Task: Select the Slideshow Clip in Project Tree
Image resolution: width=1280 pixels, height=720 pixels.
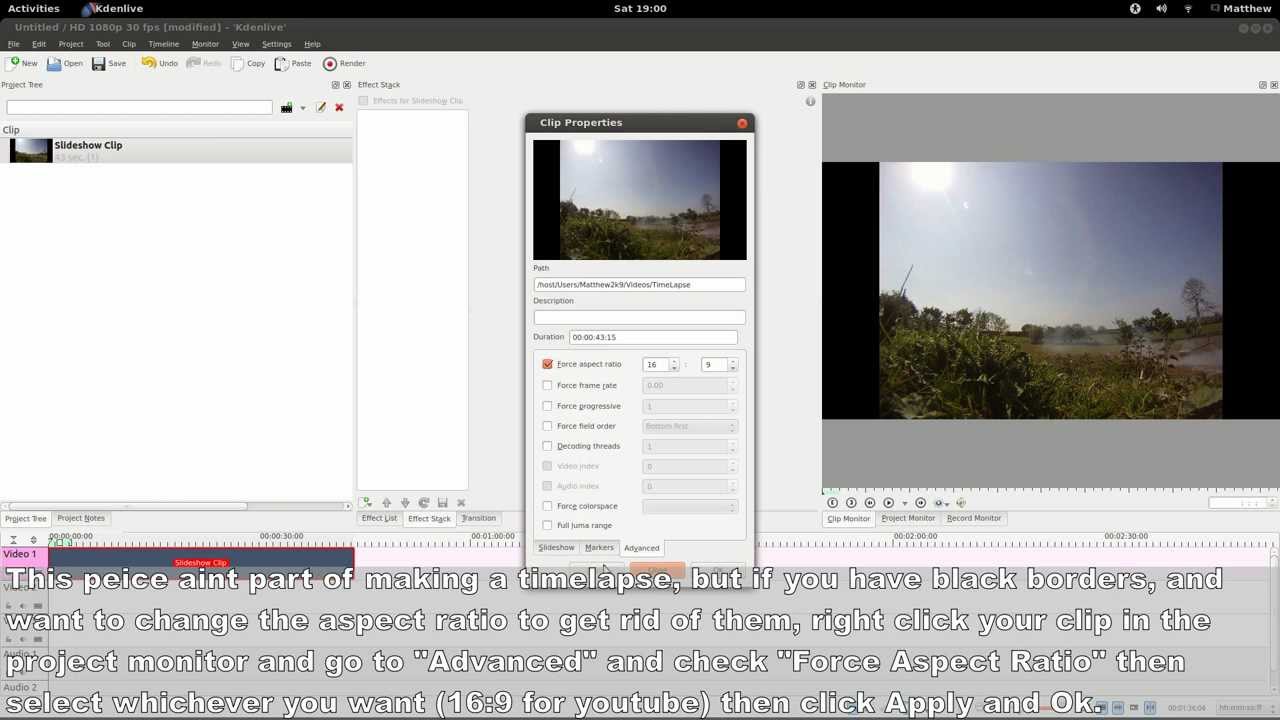Action: [x=177, y=150]
